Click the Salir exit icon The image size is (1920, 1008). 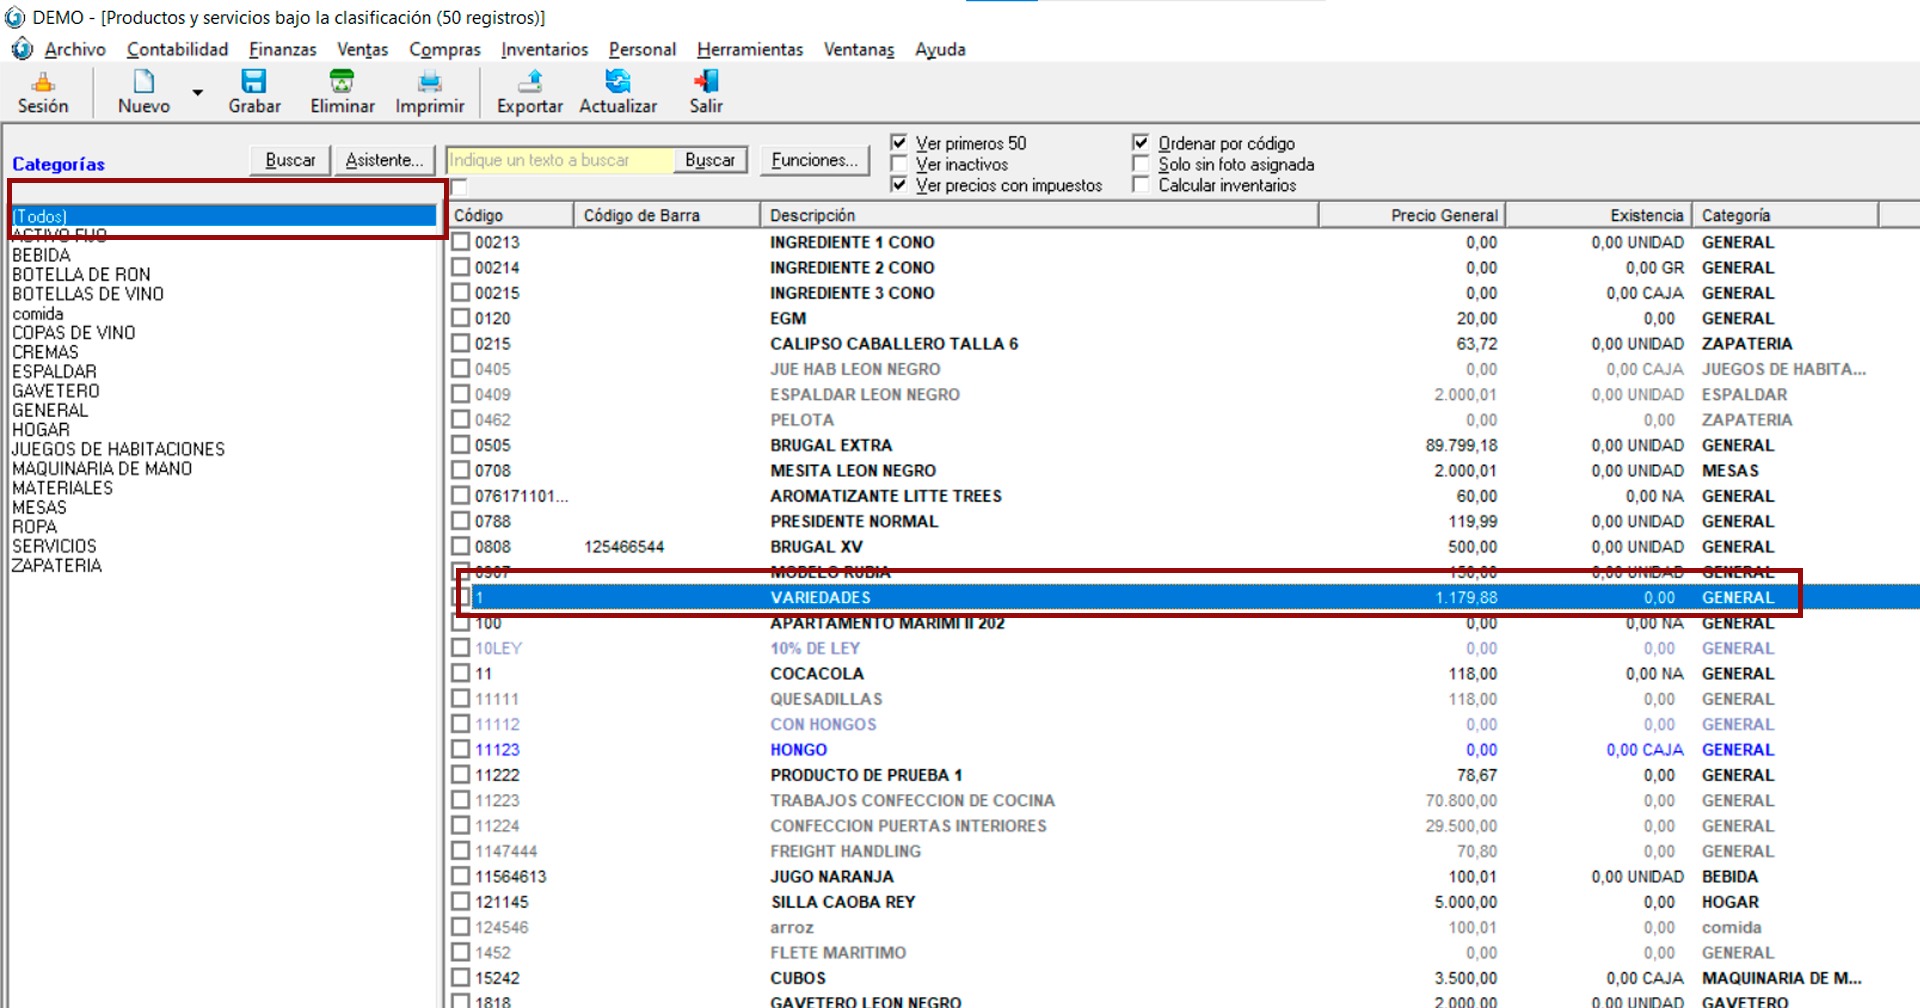706,82
